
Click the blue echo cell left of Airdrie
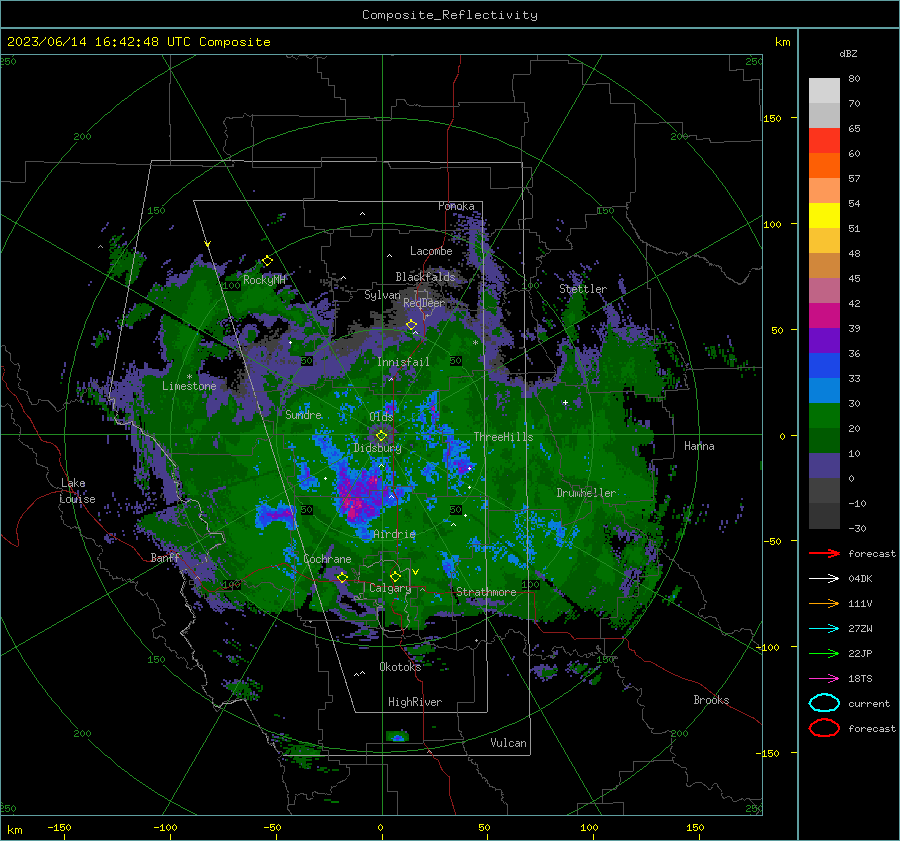[x=276, y=513]
